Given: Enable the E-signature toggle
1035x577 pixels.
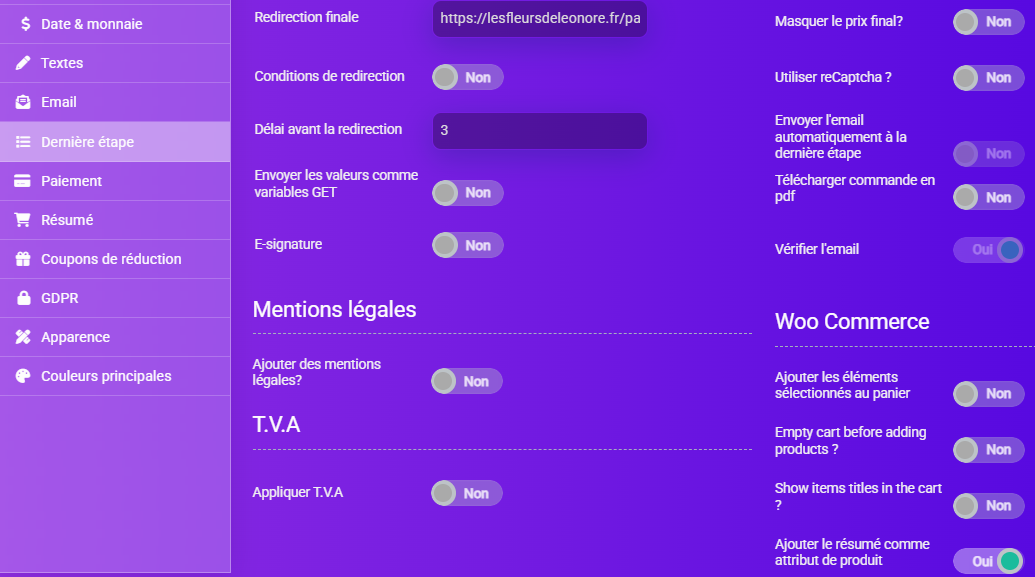Looking at the screenshot, I should pyautogui.click(x=467, y=245).
